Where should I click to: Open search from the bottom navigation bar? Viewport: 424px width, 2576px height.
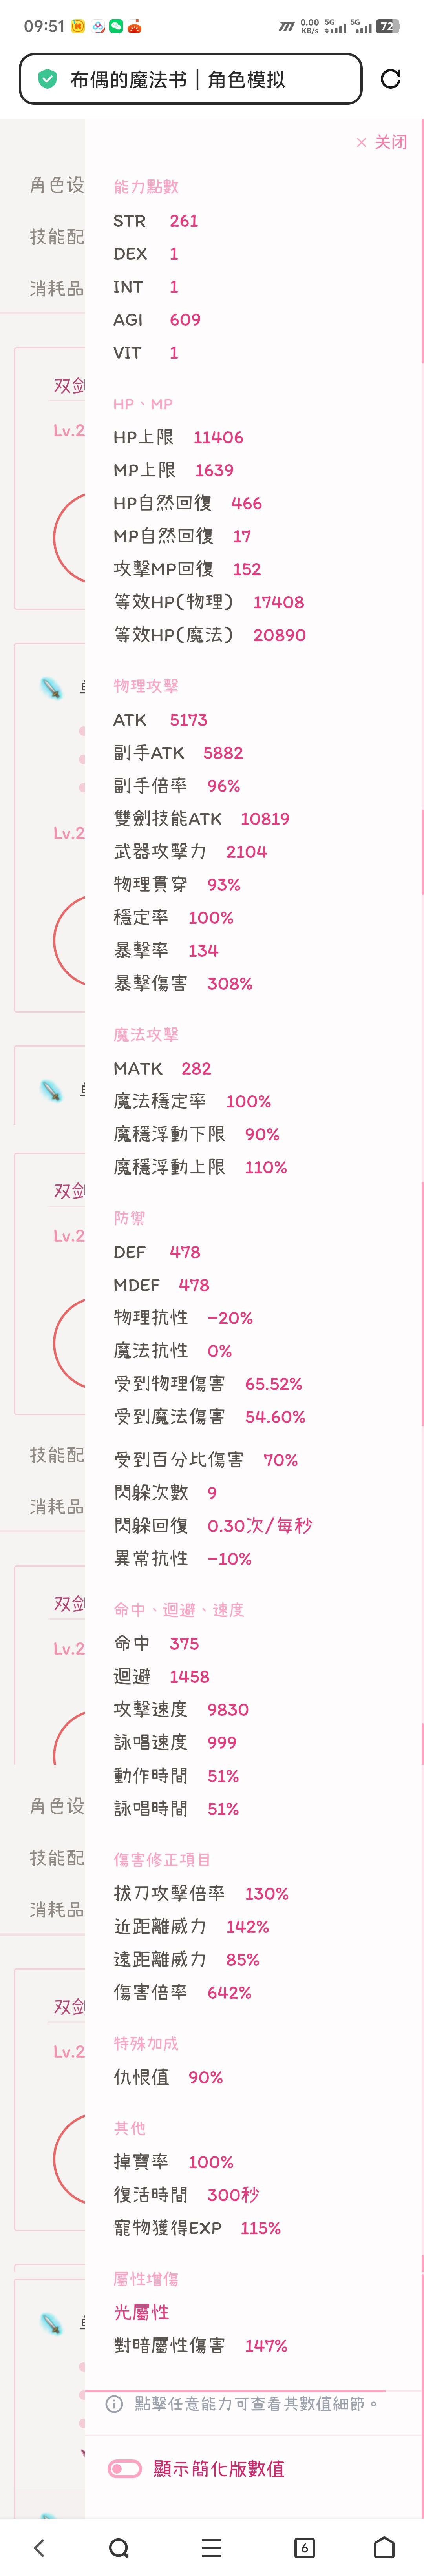(x=119, y=2546)
